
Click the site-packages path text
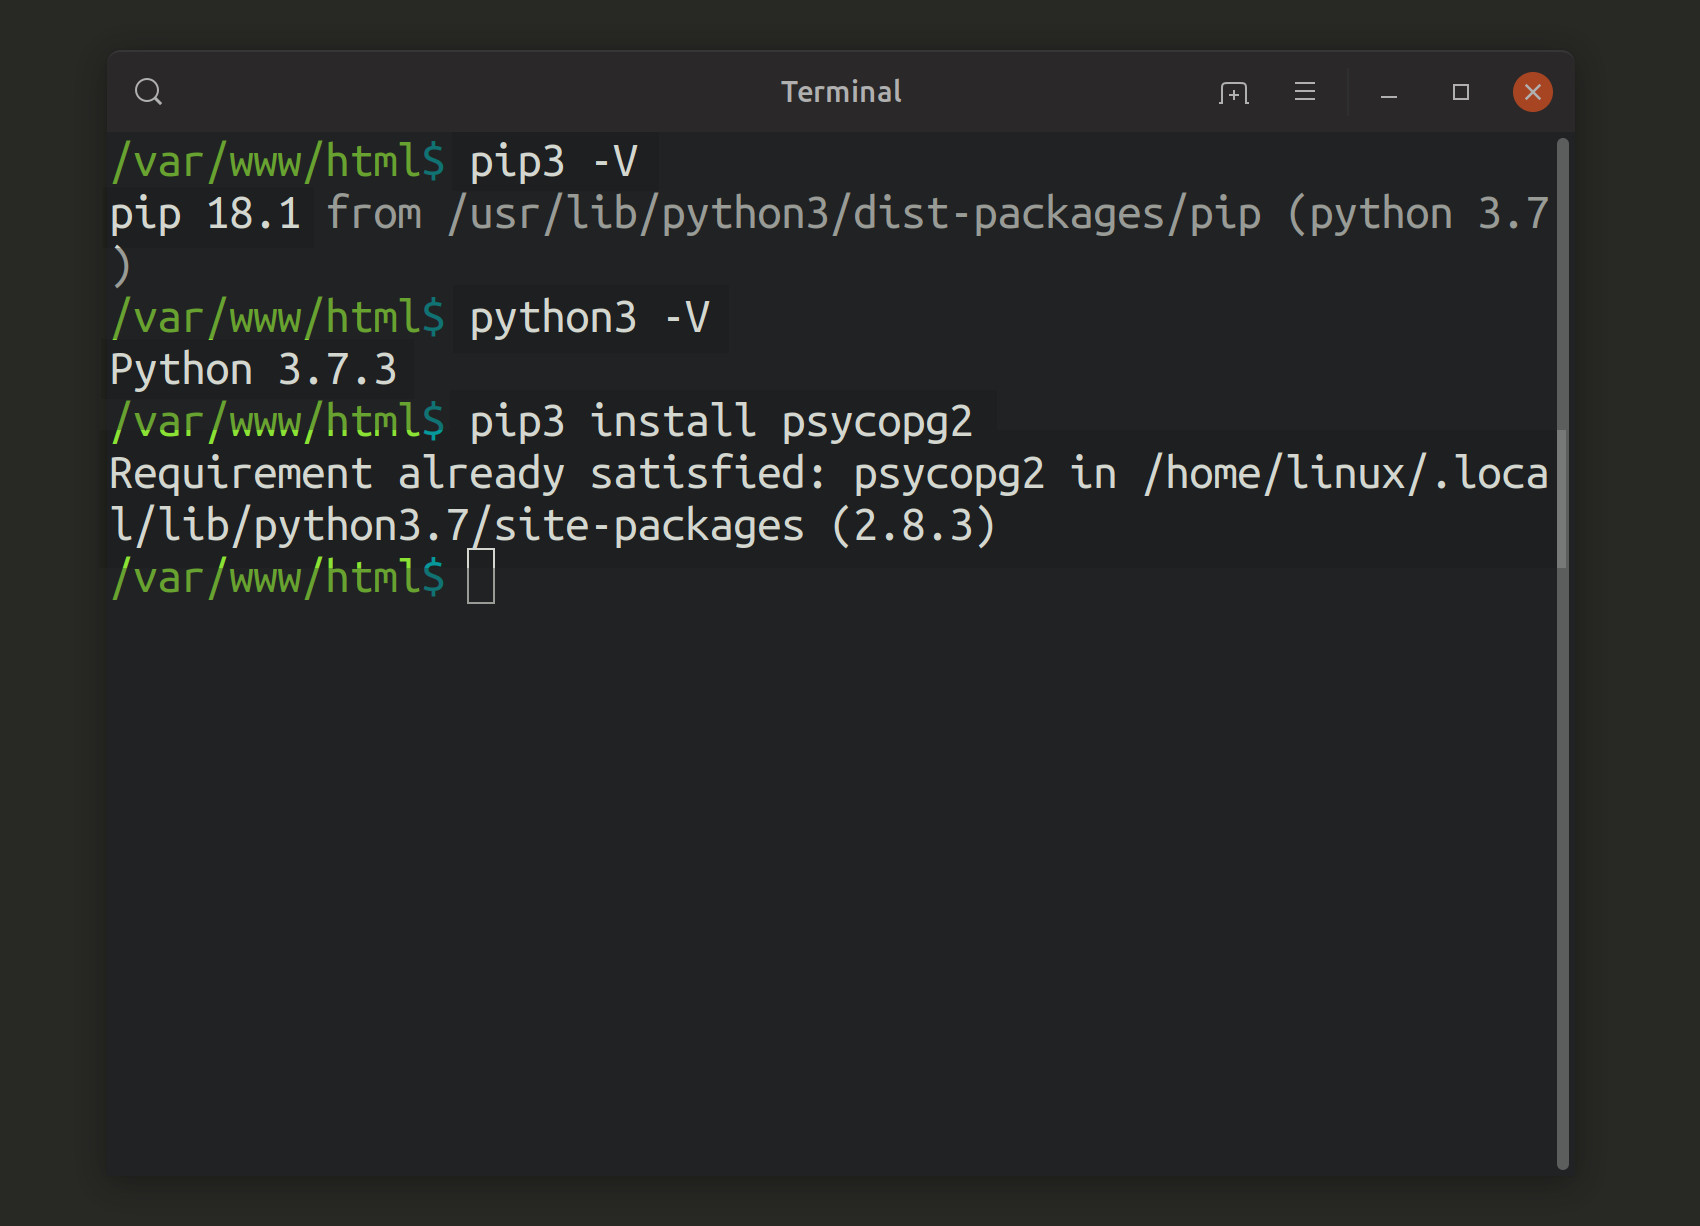[x=650, y=526]
